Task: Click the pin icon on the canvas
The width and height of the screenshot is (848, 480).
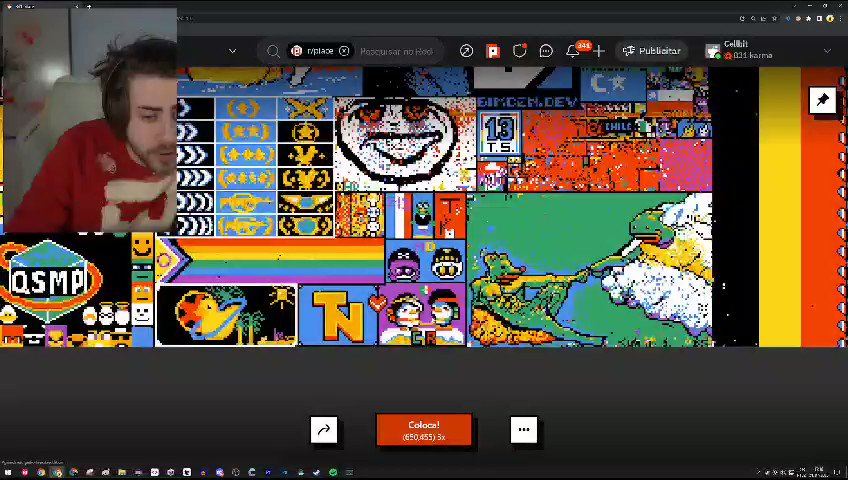Action: pyautogui.click(x=823, y=99)
